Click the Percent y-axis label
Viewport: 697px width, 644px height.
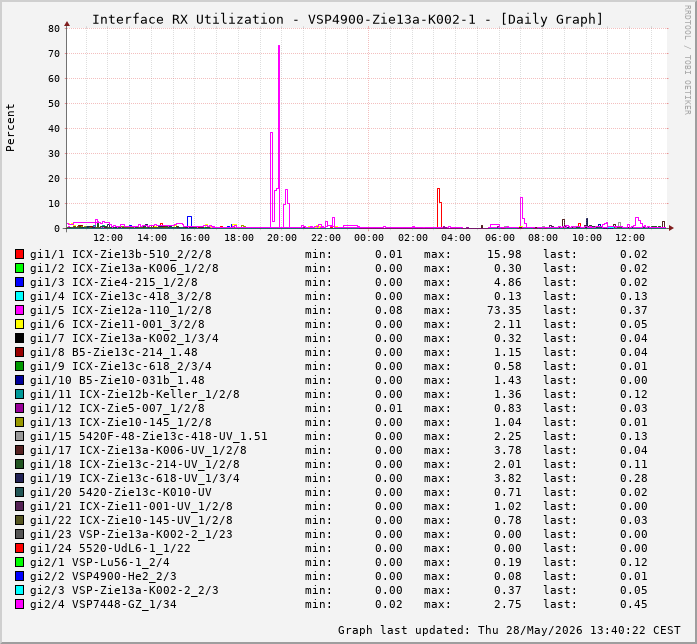(x=10, y=128)
